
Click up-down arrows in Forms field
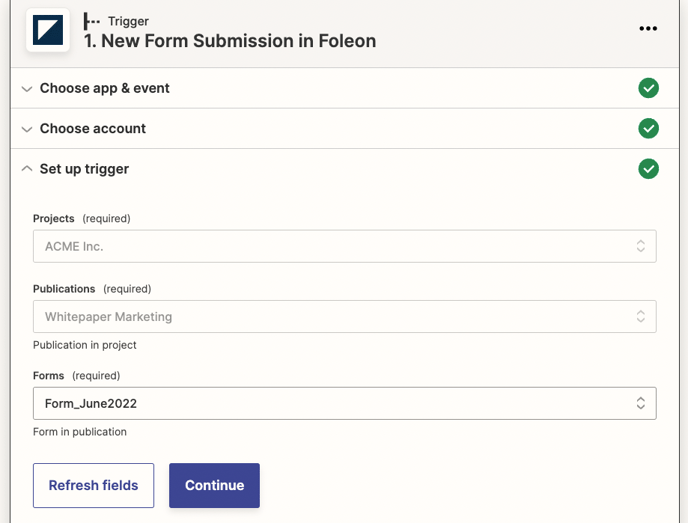pyautogui.click(x=641, y=404)
